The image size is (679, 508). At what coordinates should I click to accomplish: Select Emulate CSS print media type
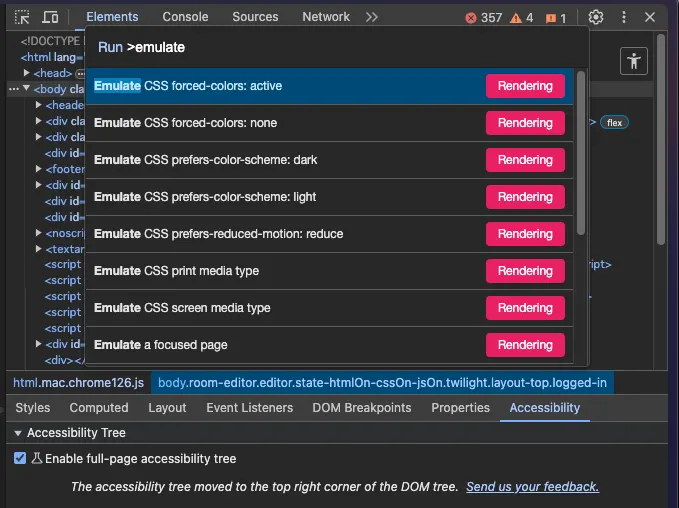pos(330,271)
